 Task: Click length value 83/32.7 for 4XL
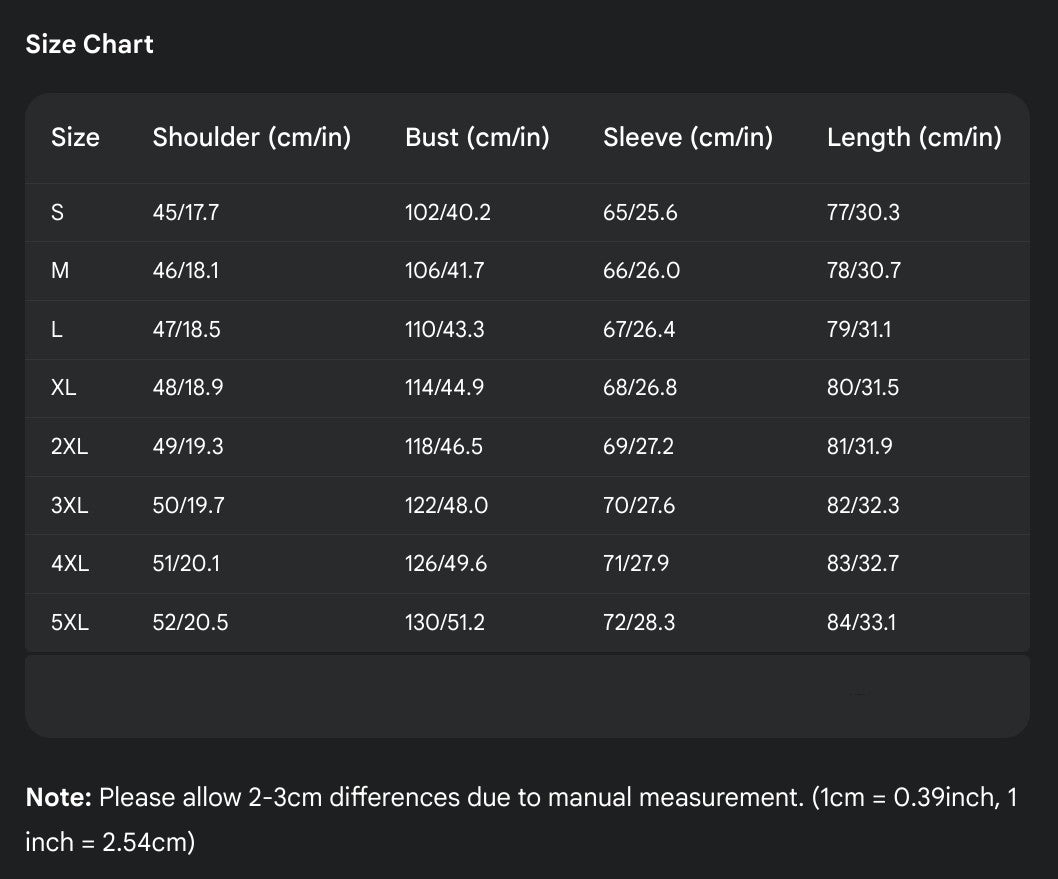862,563
